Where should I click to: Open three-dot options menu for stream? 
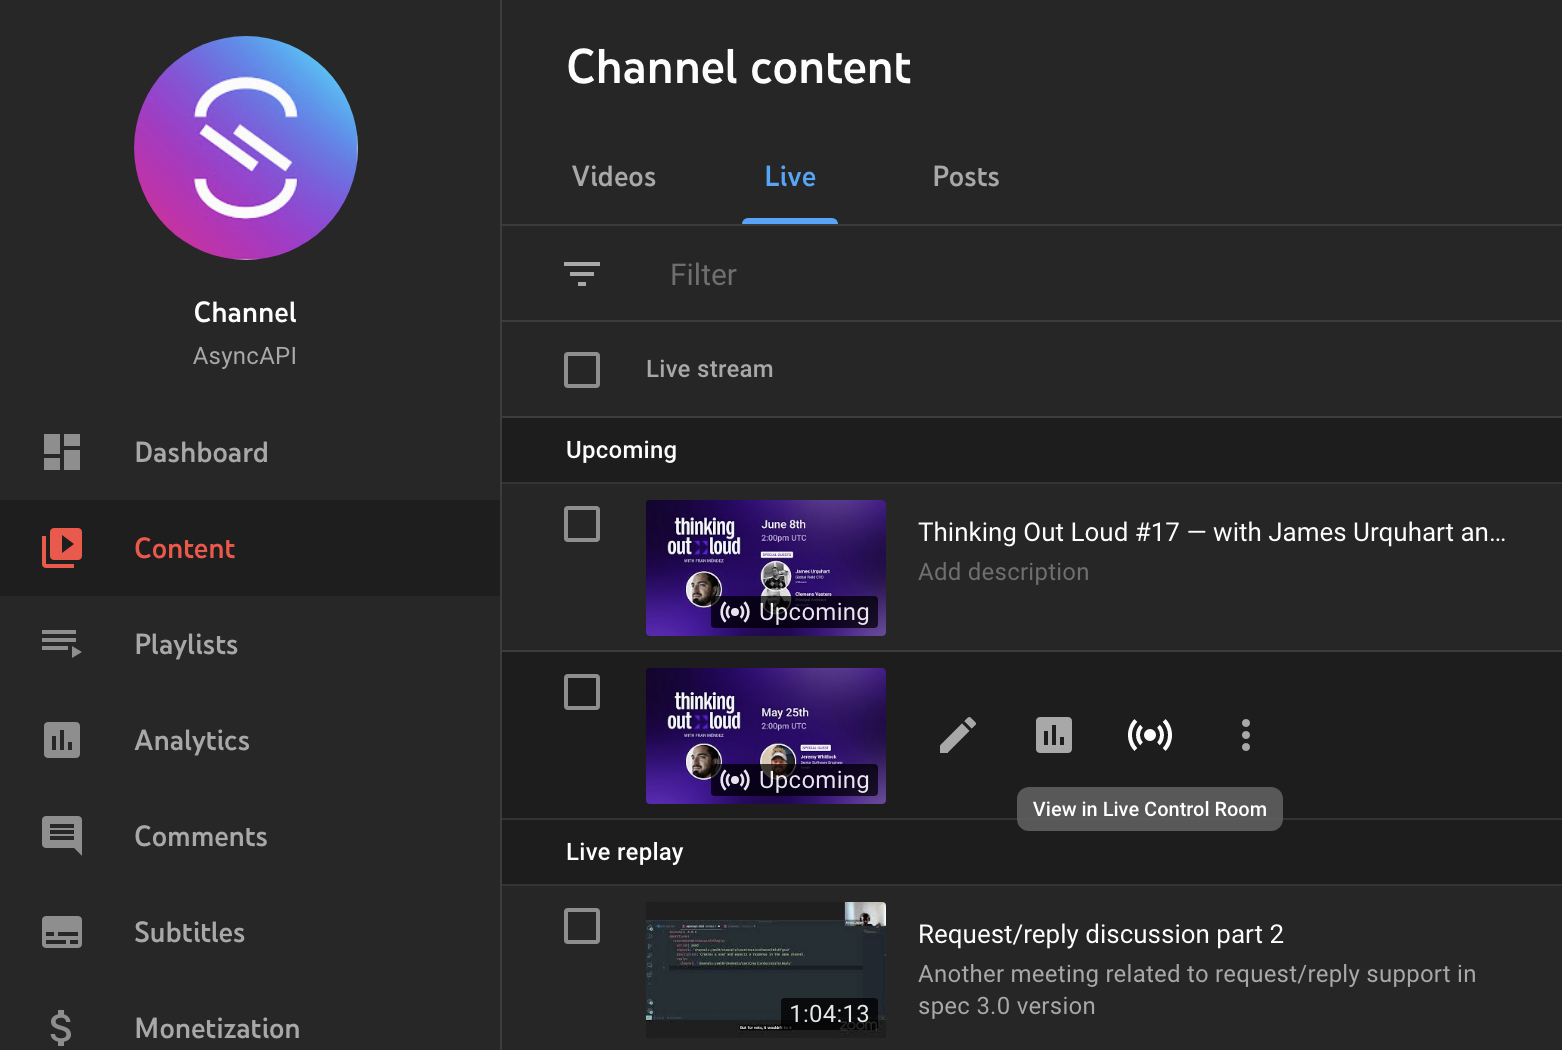(x=1246, y=735)
